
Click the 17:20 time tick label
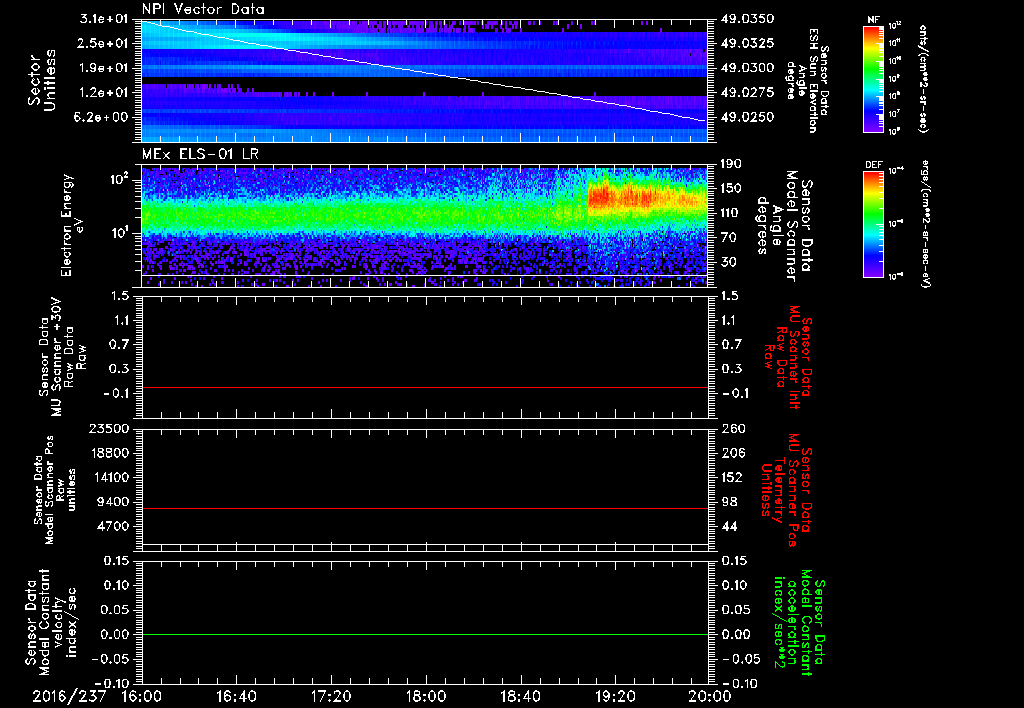pos(331,696)
